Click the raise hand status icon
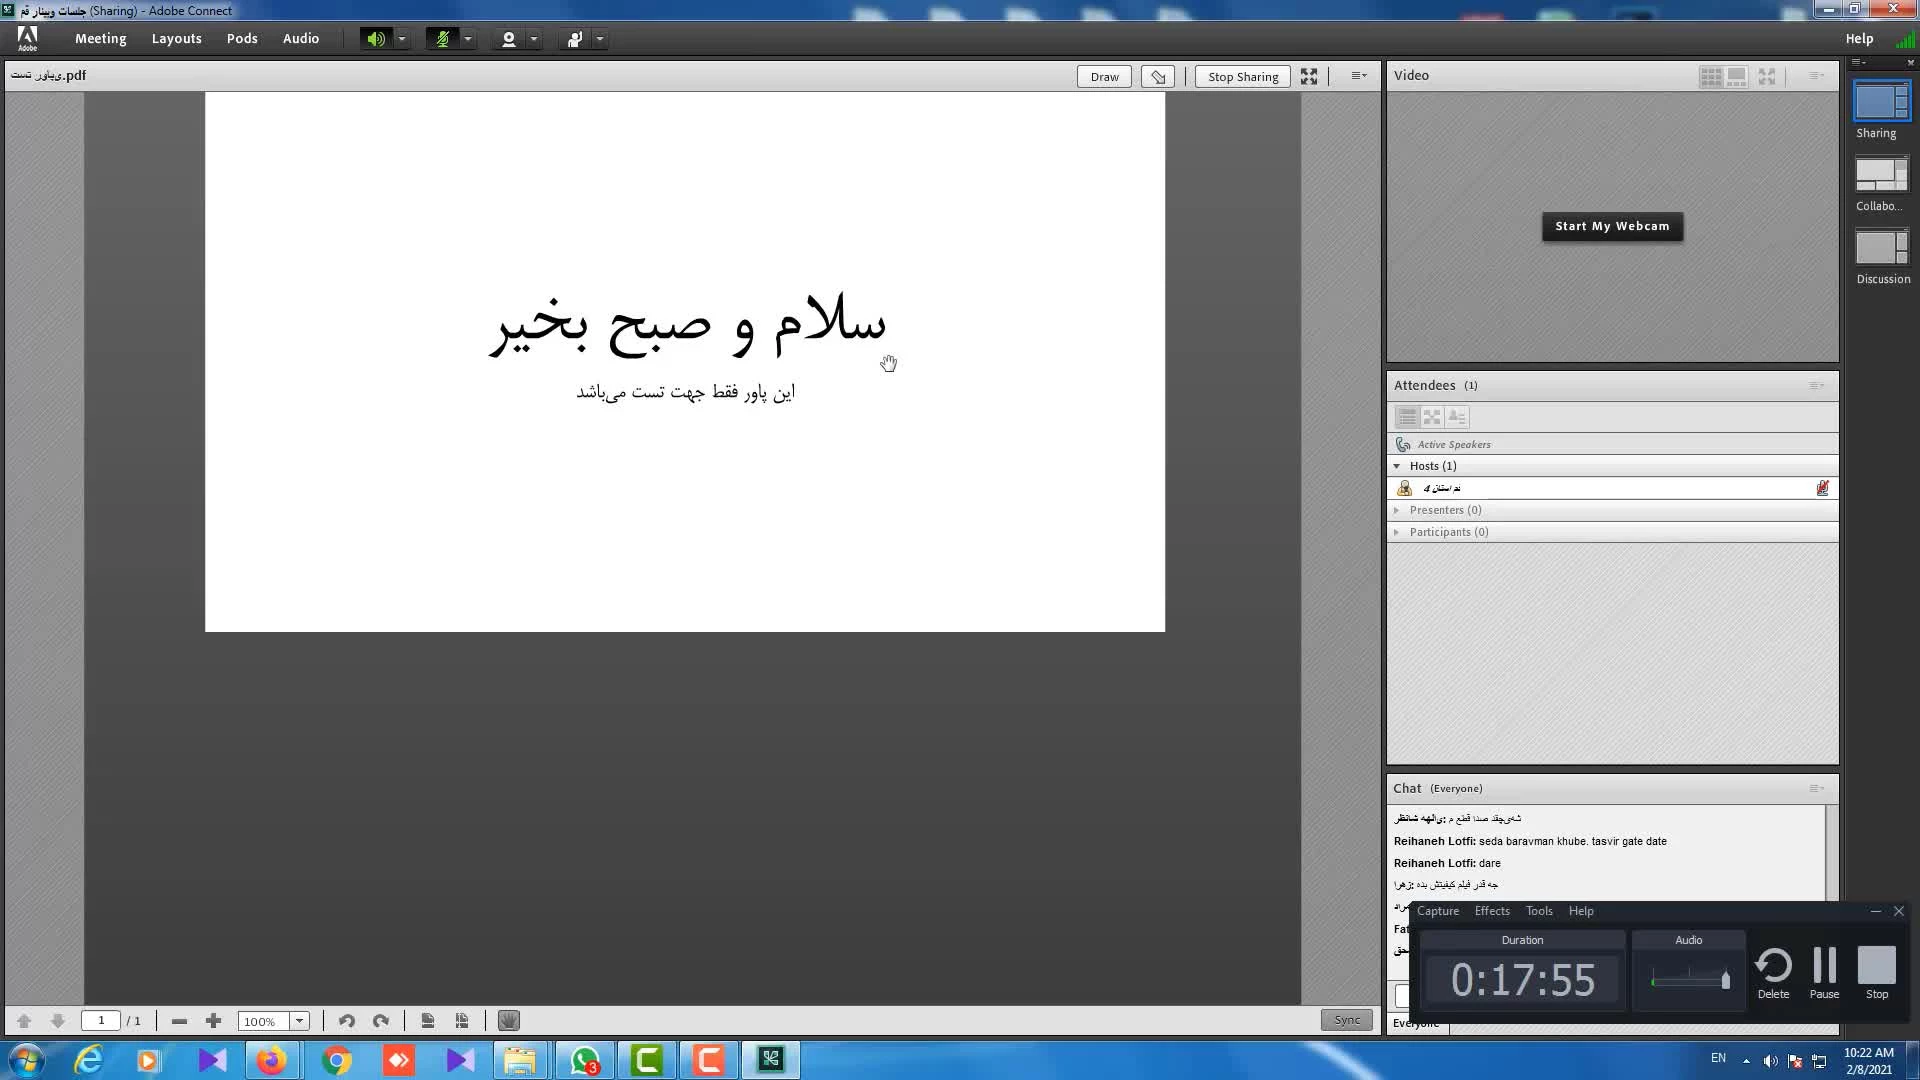 coord(575,39)
